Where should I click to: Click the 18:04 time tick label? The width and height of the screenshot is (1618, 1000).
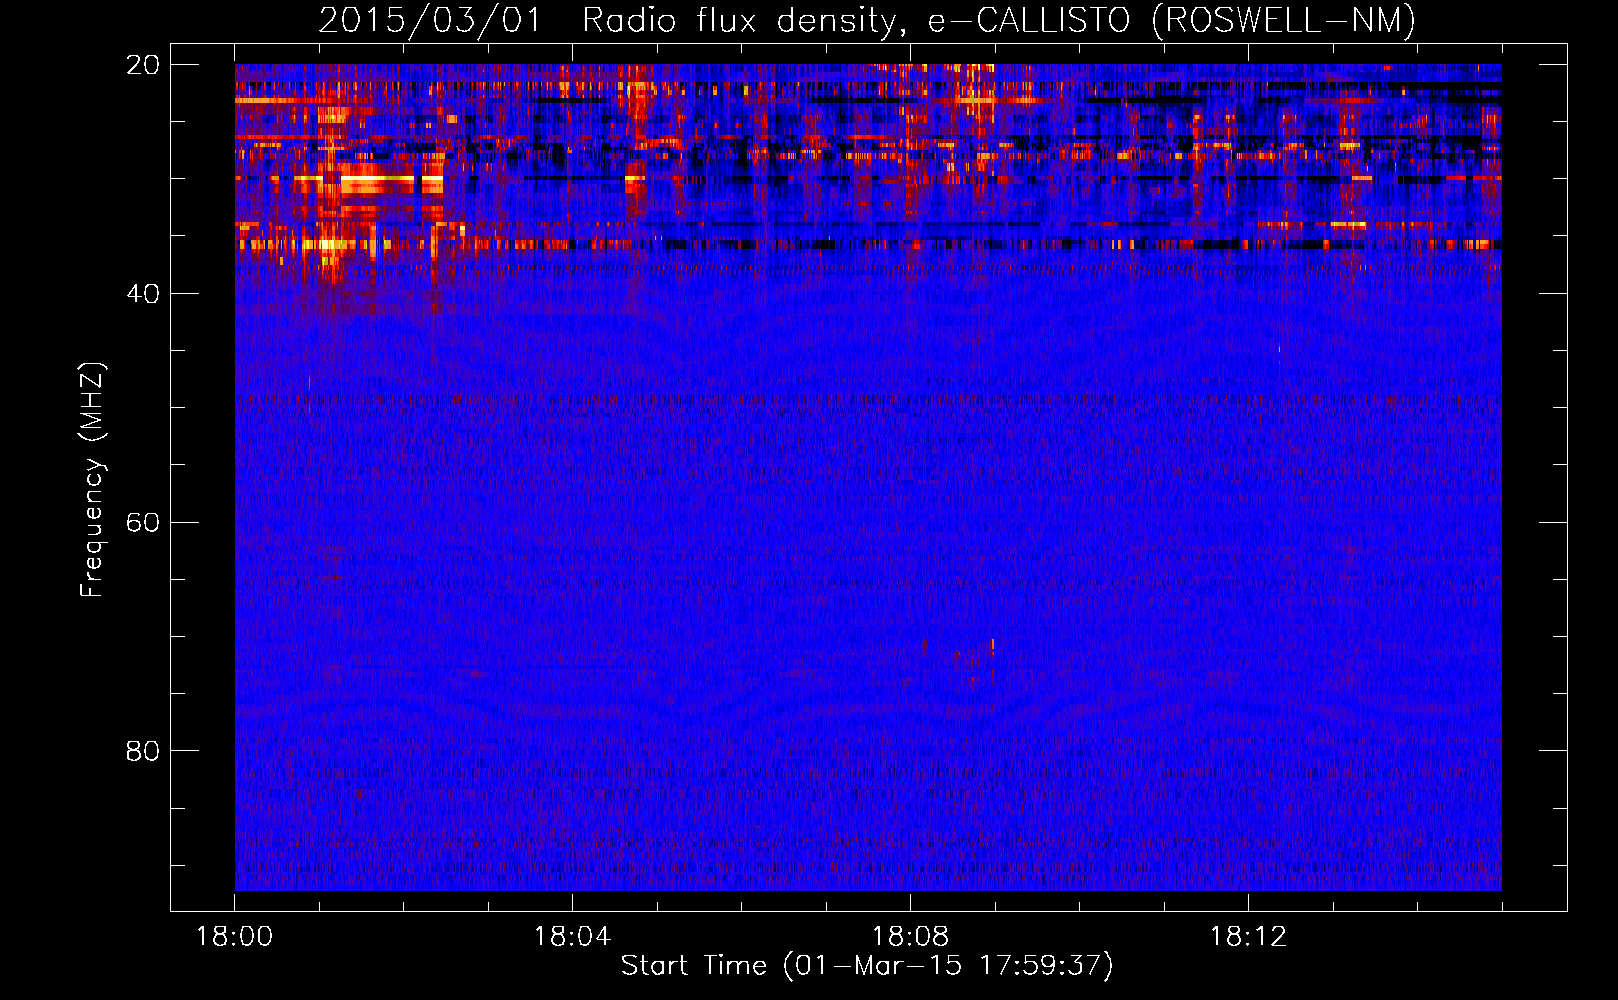click(572, 937)
